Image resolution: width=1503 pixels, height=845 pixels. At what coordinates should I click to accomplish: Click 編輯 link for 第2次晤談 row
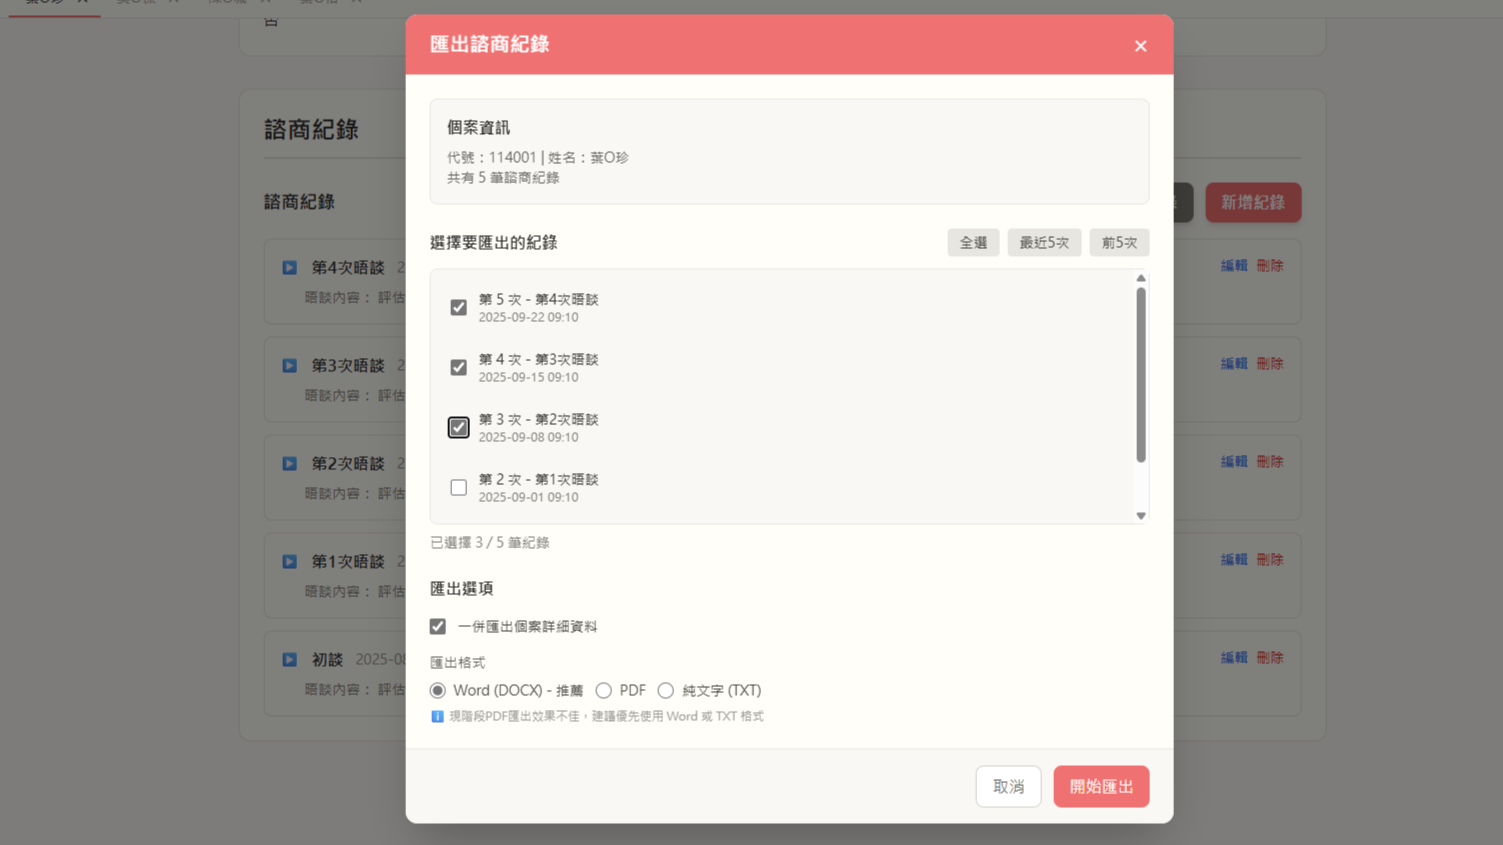point(1234,462)
